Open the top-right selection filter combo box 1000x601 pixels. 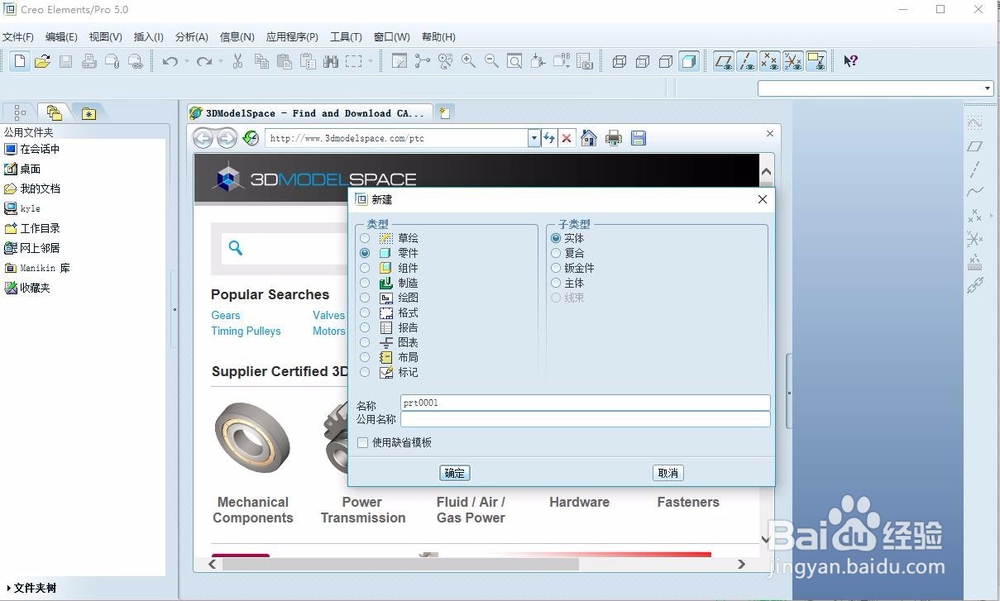pos(875,88)
